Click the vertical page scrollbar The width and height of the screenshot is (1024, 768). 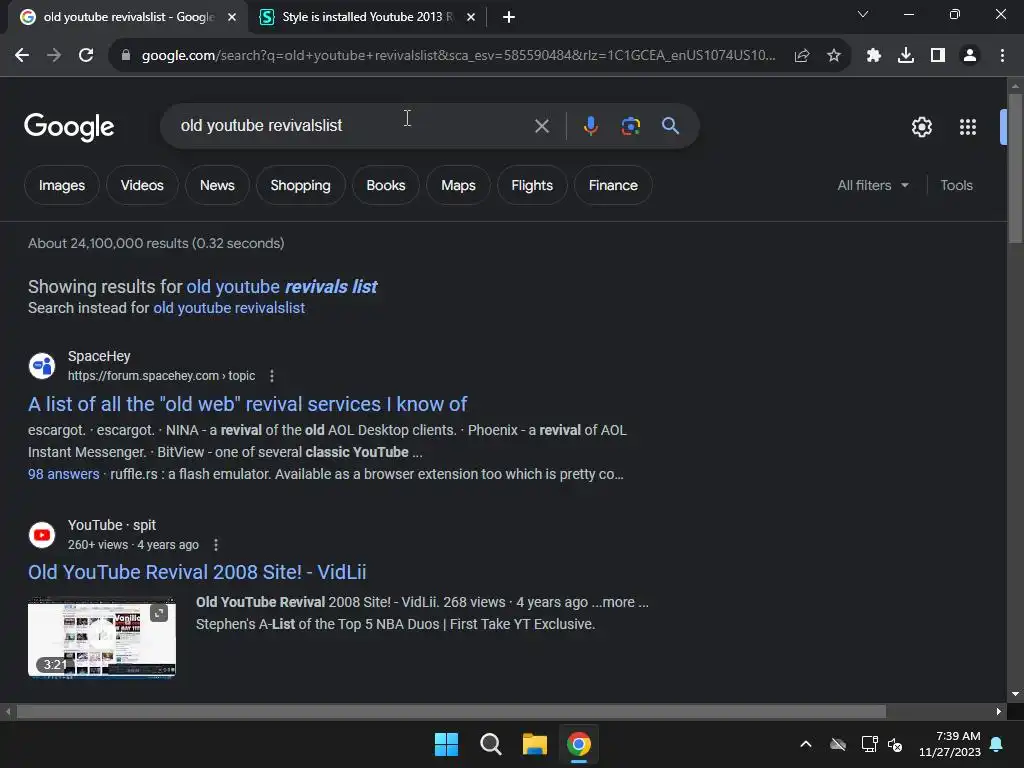pos(1015,168)
